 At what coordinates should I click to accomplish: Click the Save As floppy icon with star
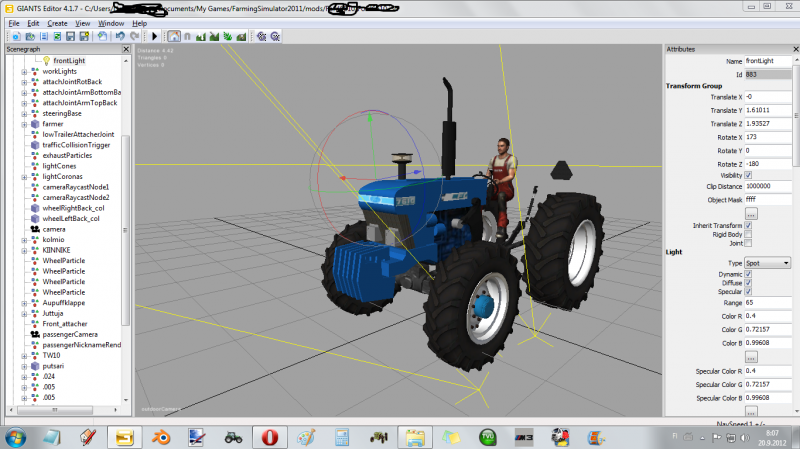coord(84,36)
